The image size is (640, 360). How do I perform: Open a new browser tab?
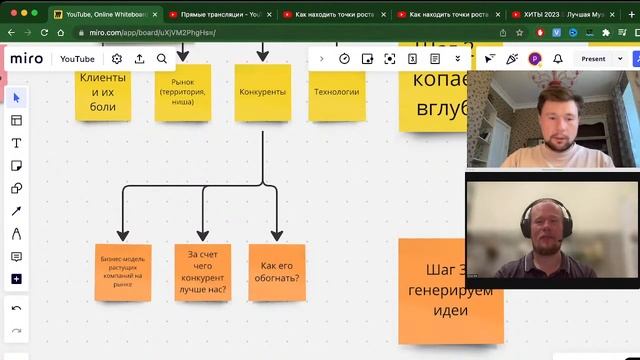pos(632,14)
